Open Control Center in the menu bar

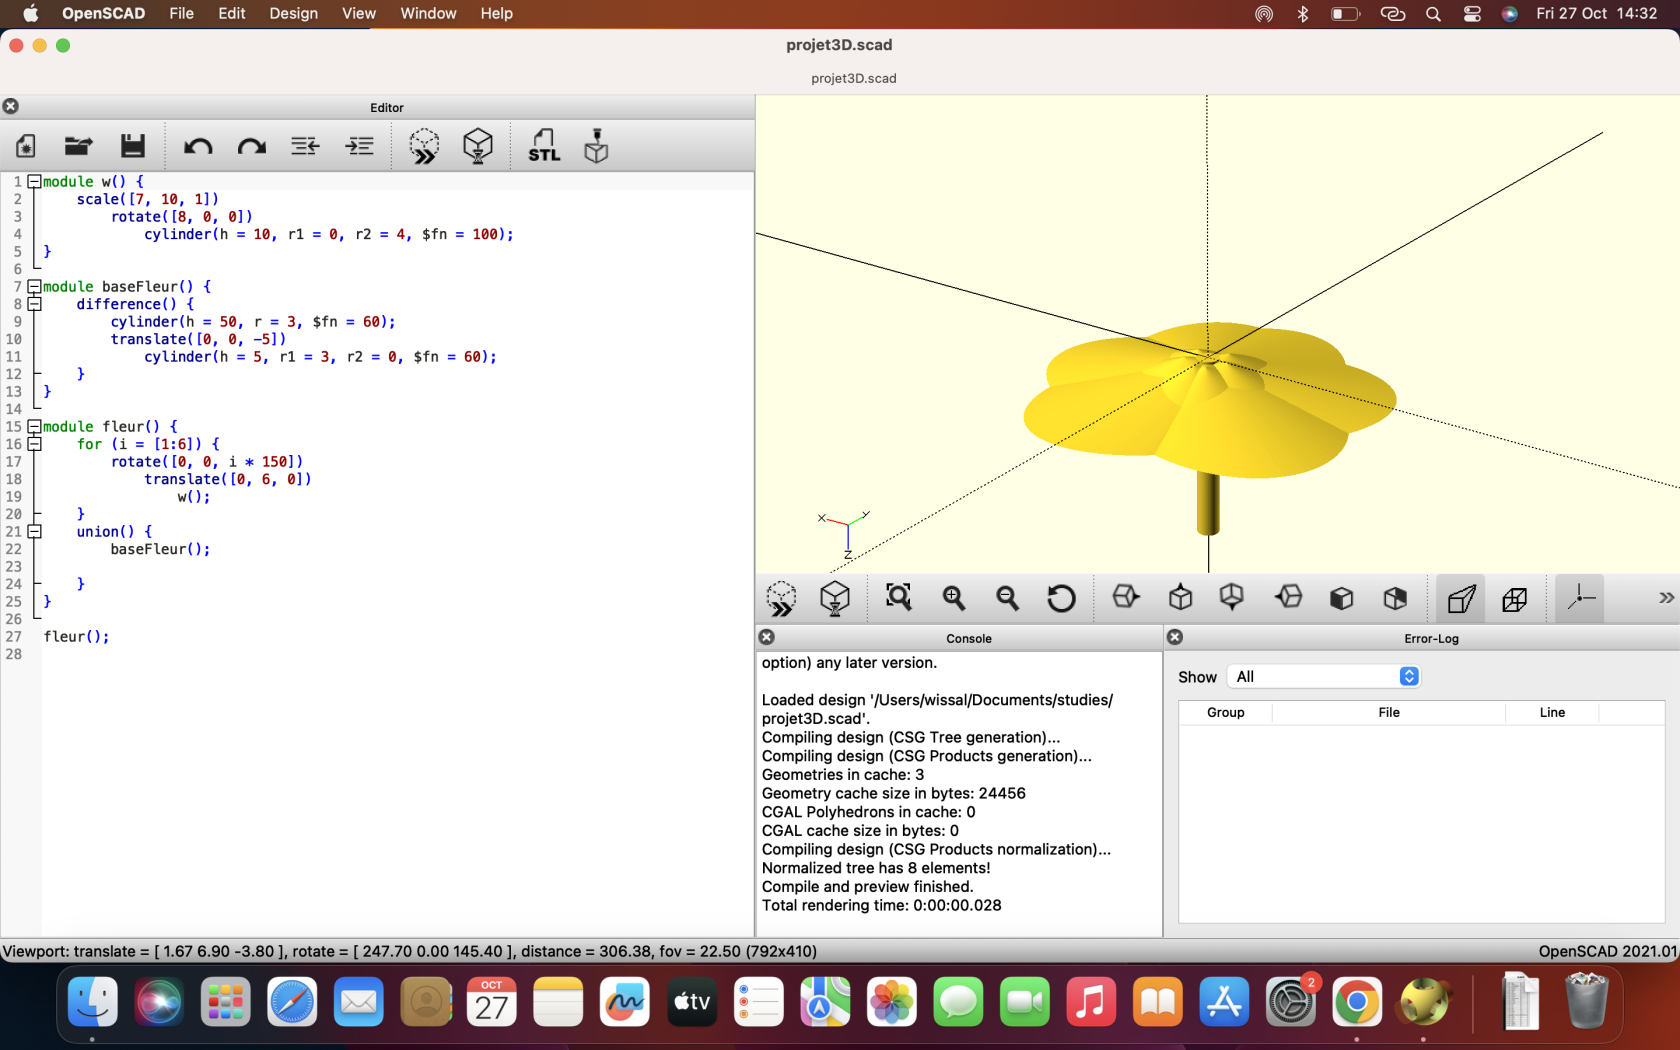click(x=1472, y=13)
